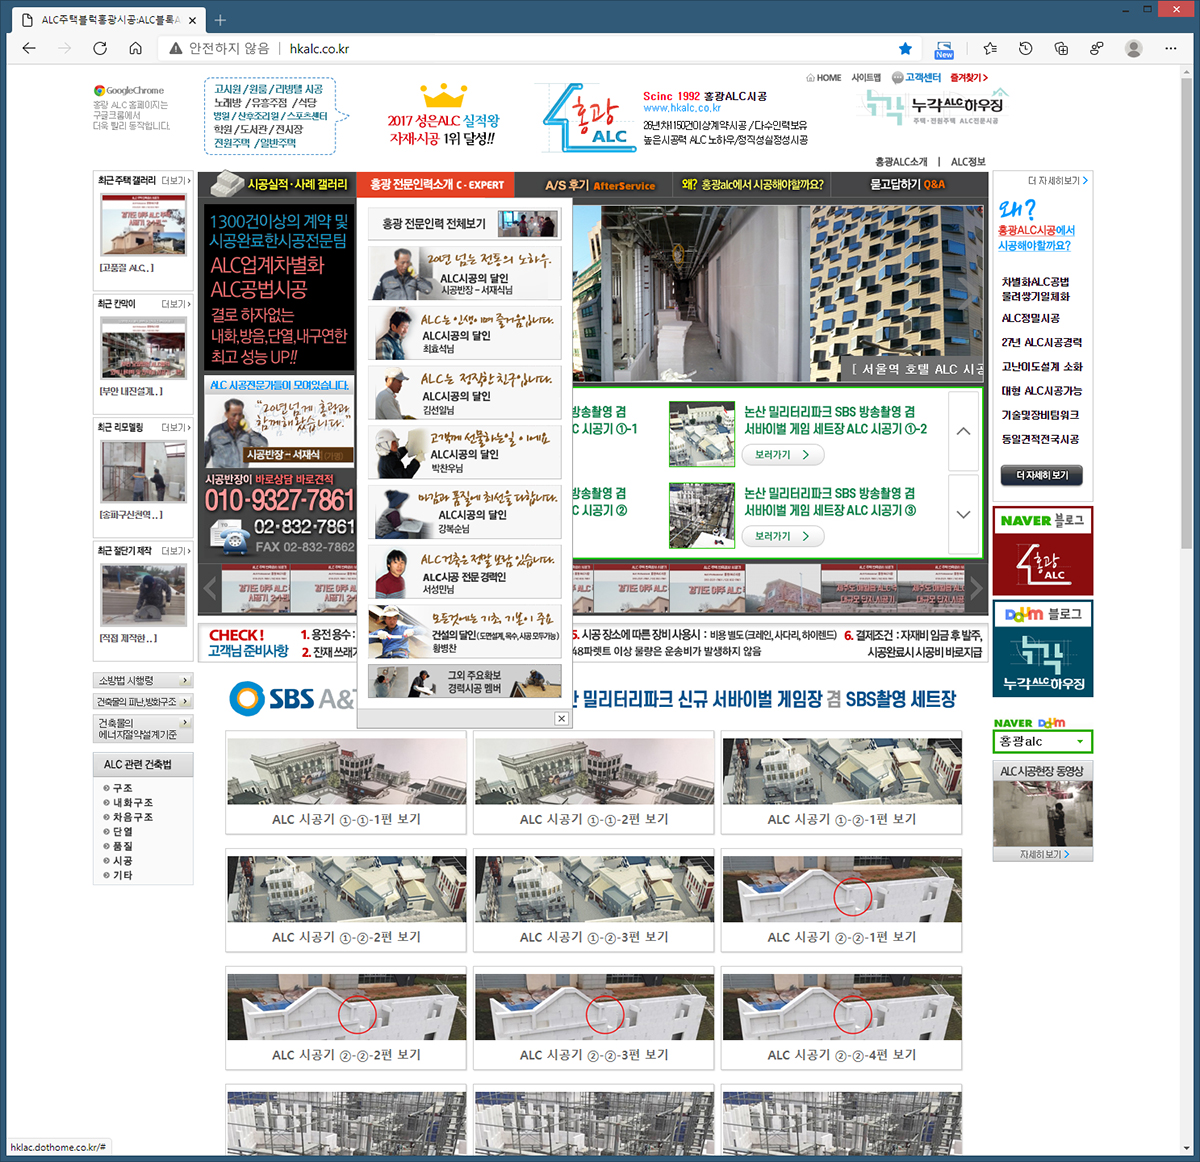Open the Collections icon in toolbar
Screen dimensions: 1200x1162
click(x=1061, y=48)
